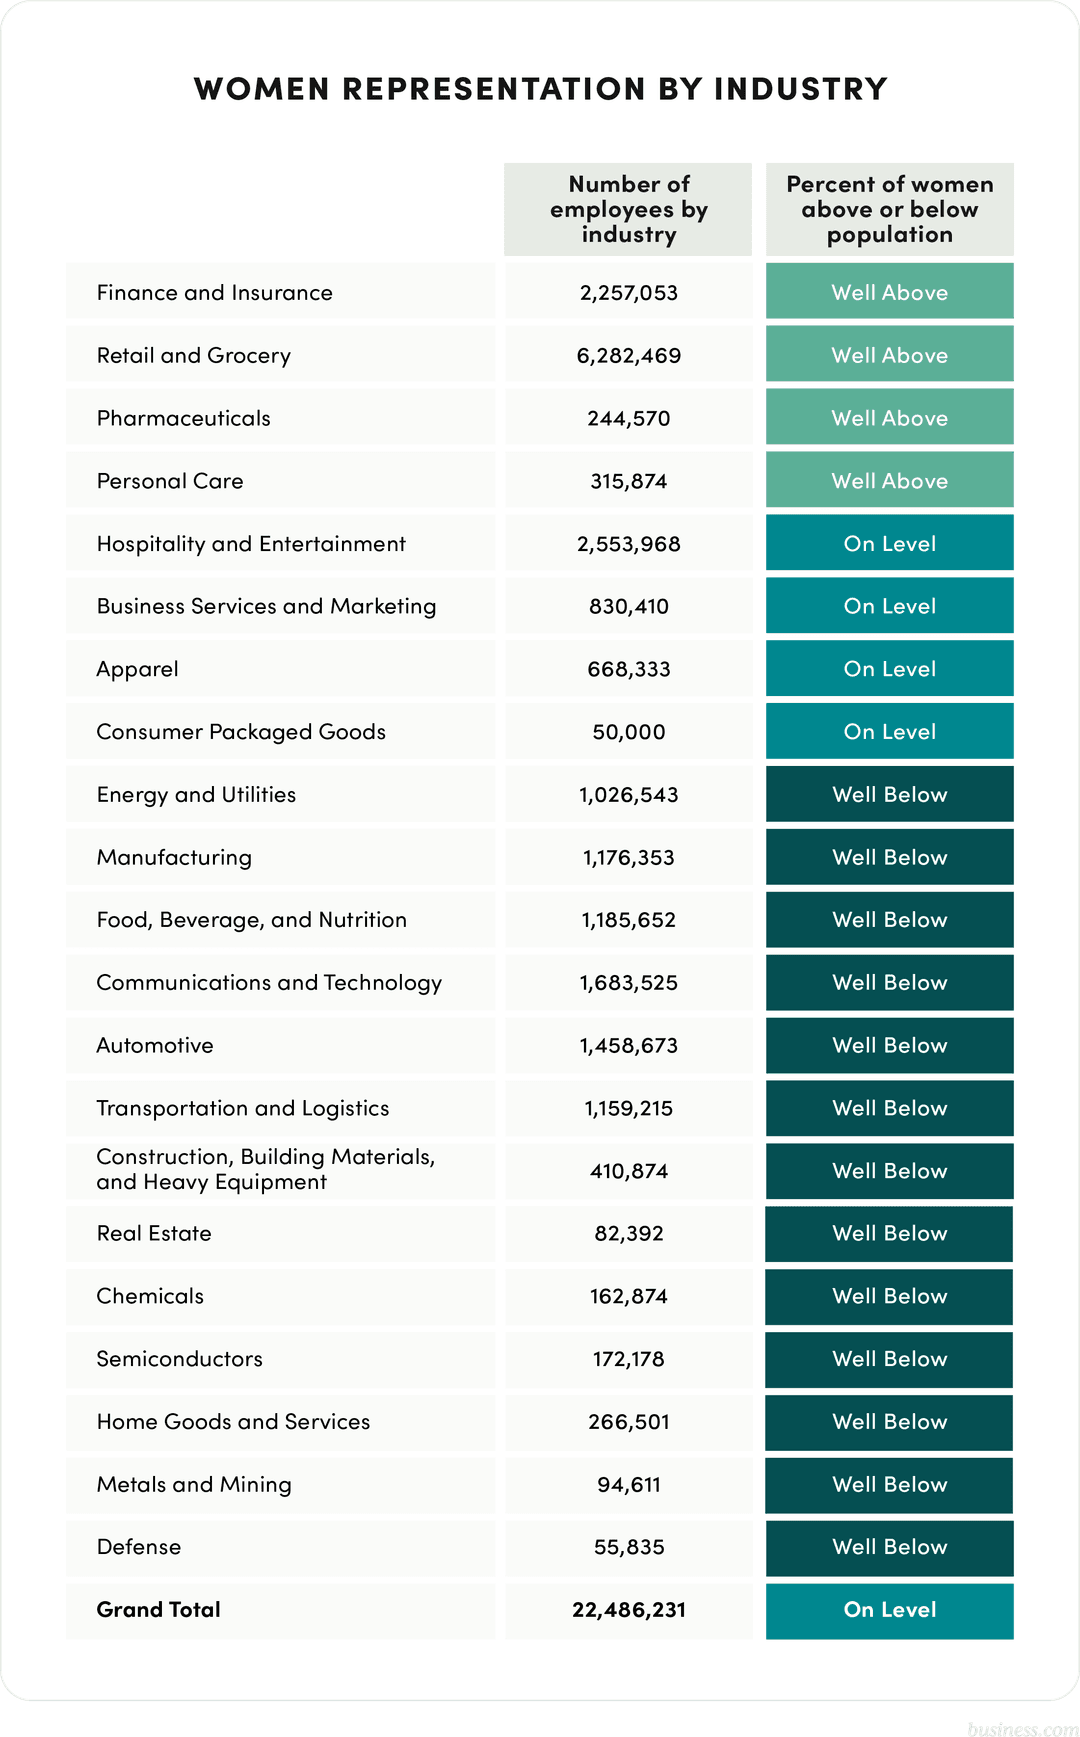
Task: Click the Apparel employee count 668,333
Action: pyautogui.click(x=628, y=669)
